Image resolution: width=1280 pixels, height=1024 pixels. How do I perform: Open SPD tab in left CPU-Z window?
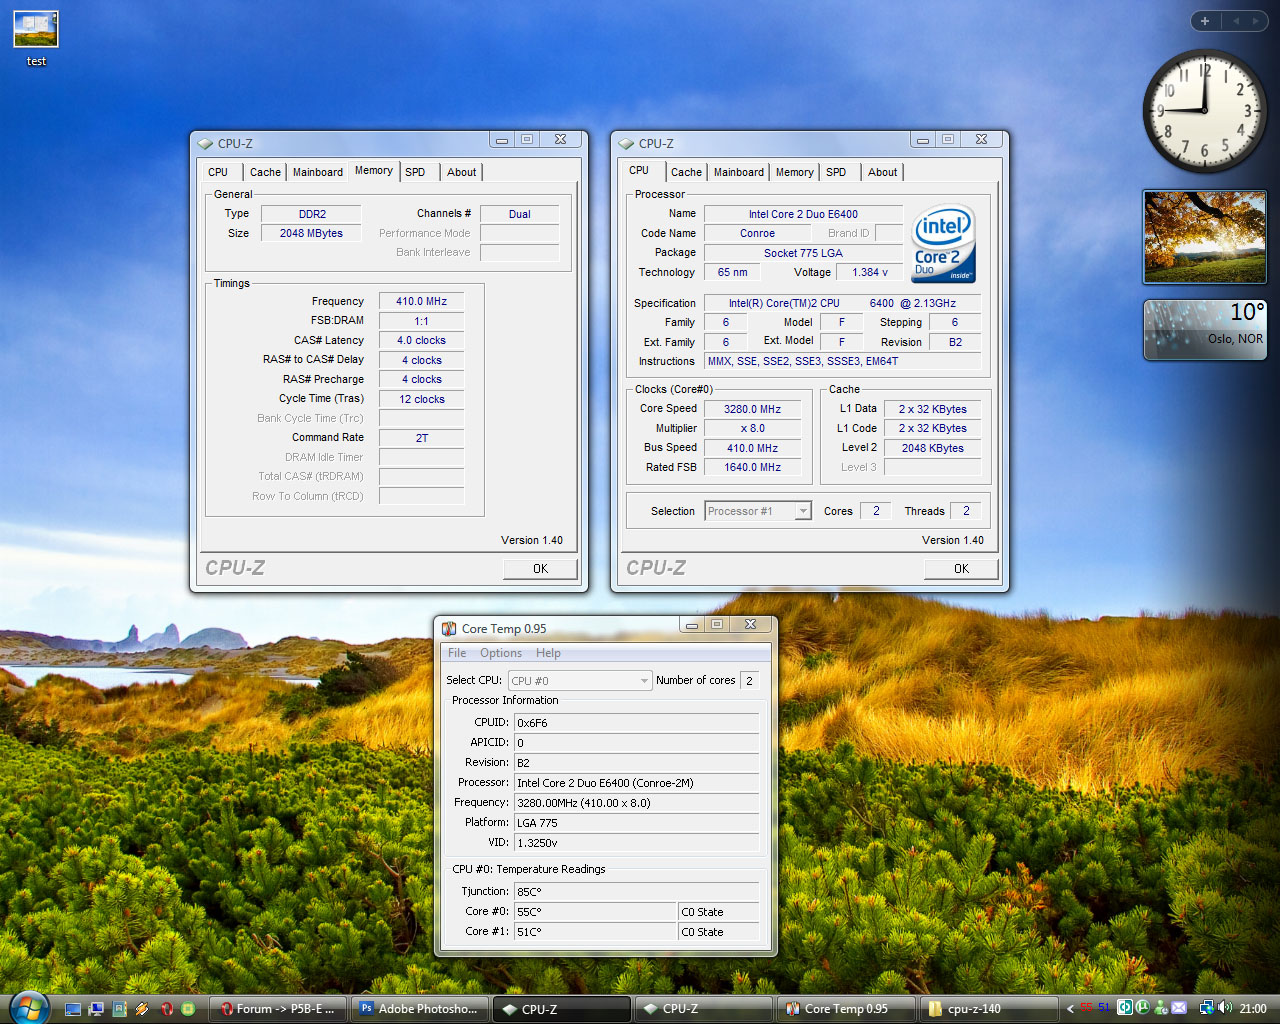(415, 172)
